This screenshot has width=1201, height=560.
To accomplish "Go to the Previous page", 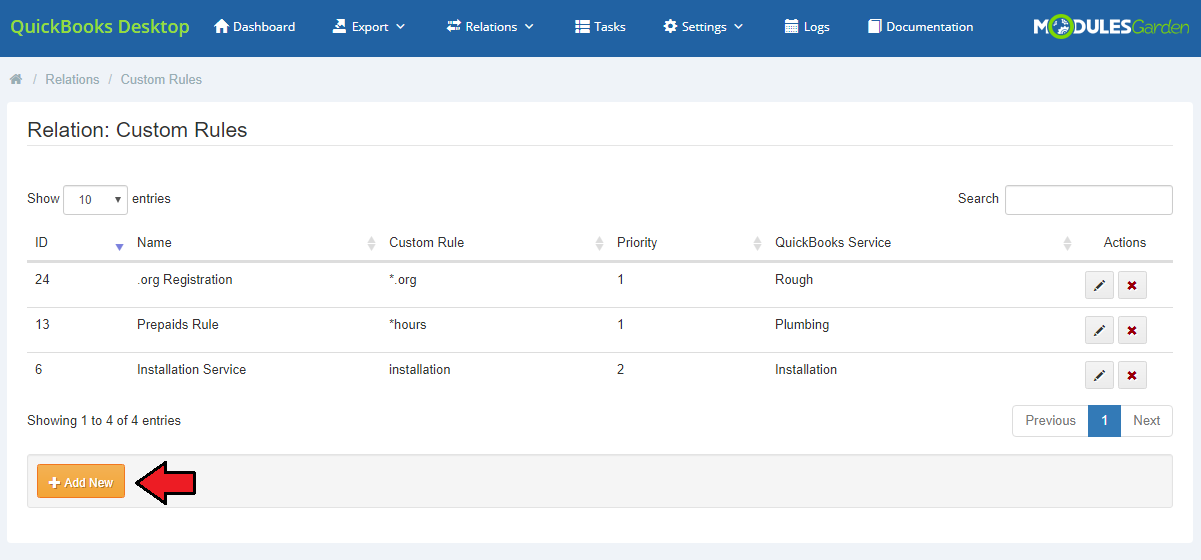I will (x=1050, y=421).
